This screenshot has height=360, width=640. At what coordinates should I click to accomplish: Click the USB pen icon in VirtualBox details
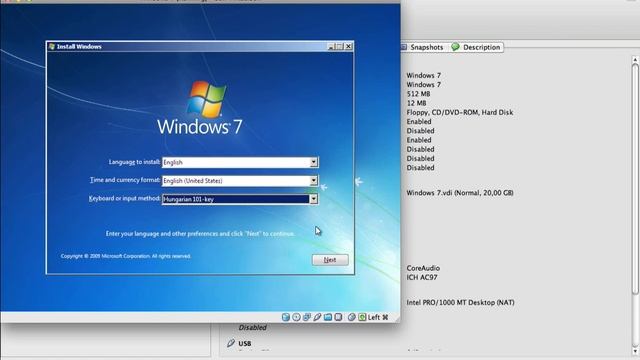point(231,343)
